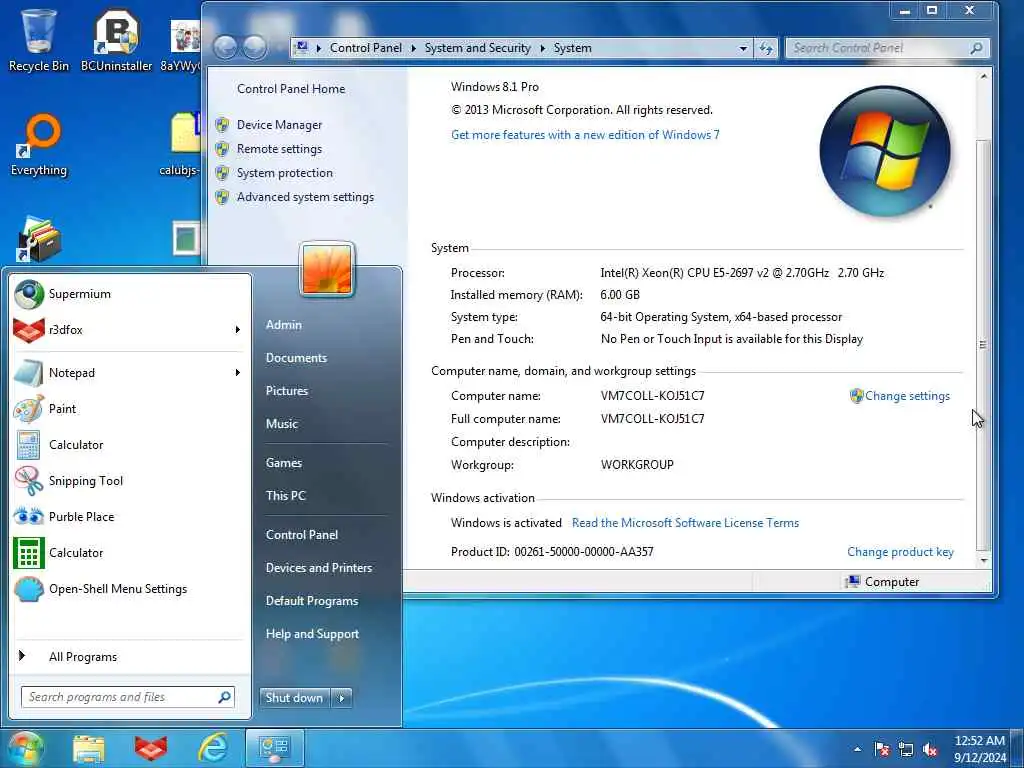Open File Explorer from the taskbar

pyautogui.click(x=89, y=748)
